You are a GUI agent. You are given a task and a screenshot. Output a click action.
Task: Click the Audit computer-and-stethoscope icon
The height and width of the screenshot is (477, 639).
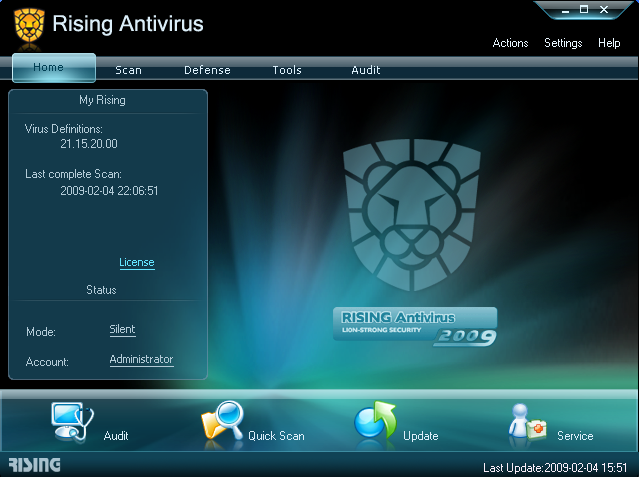coord(73,422)
